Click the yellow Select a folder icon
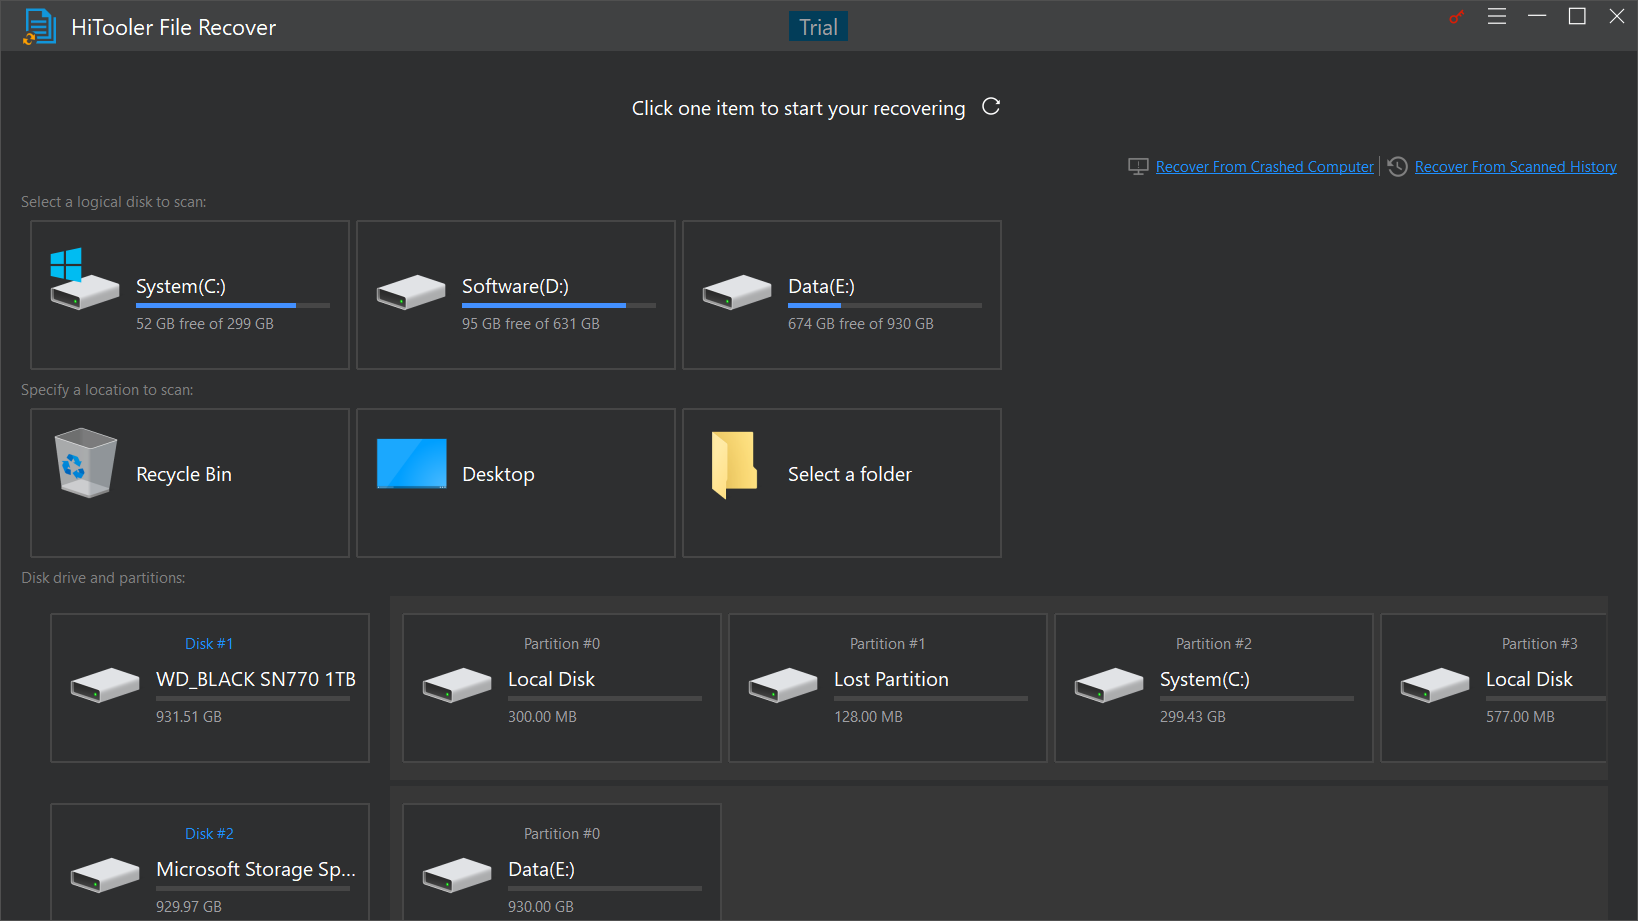 (734, 464)
